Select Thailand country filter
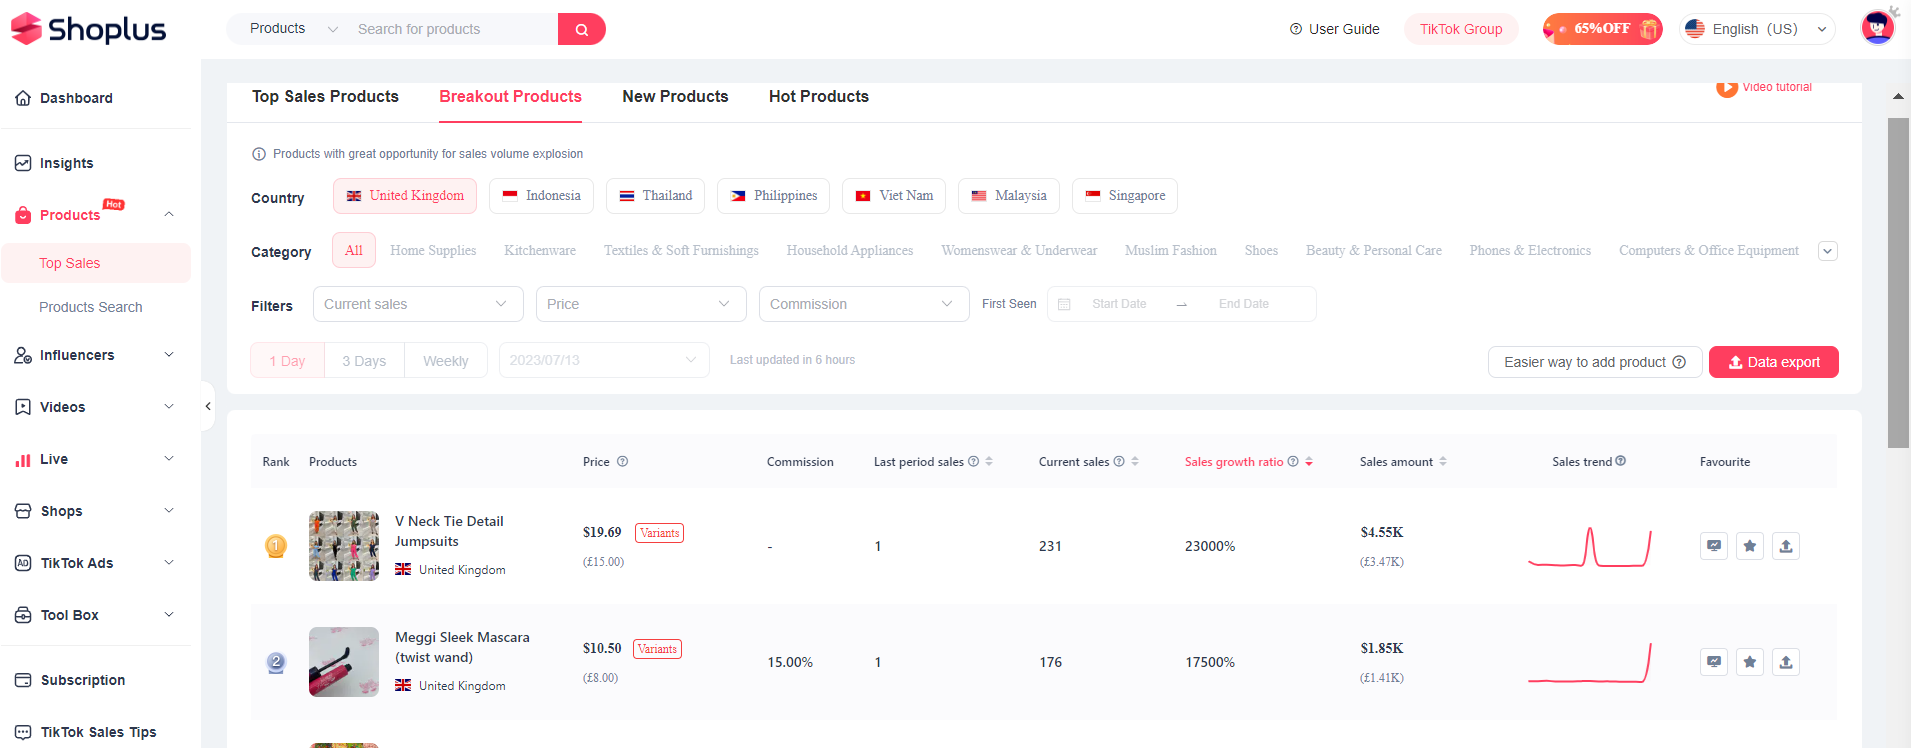The width and height of the screenshot is (1911, 748). pos(655,196)
